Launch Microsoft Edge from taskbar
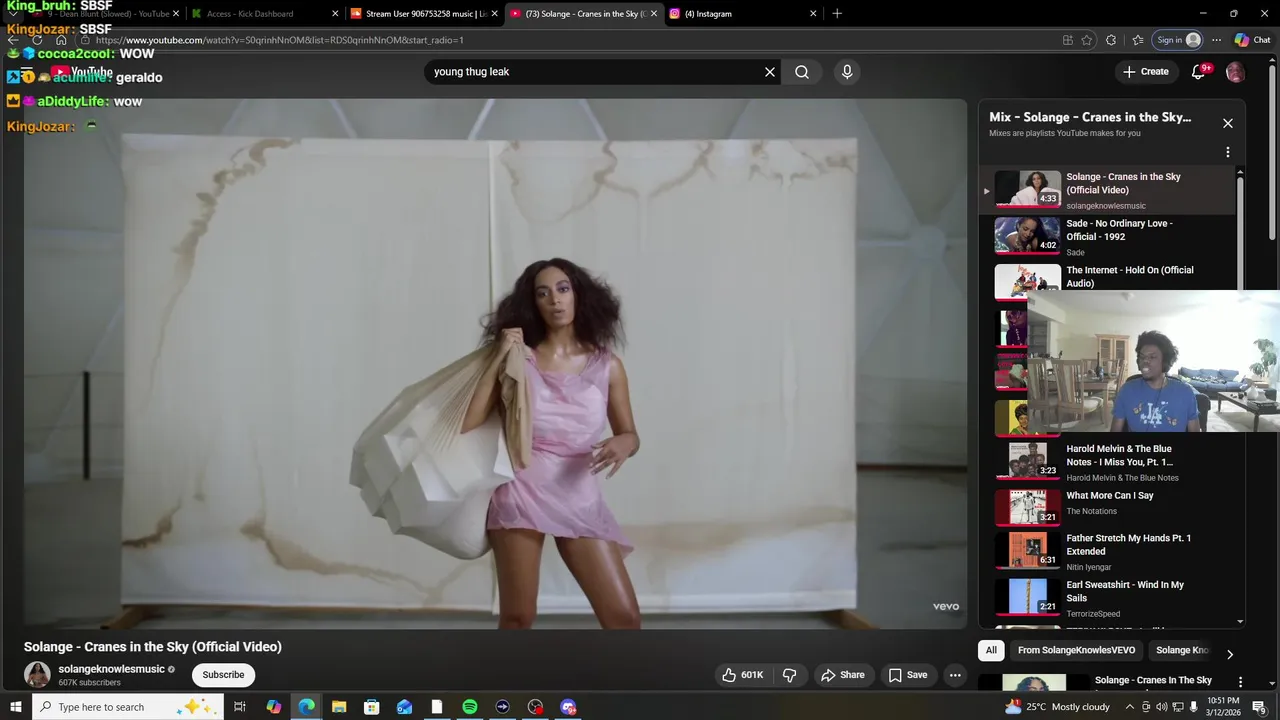Image resolution: width=1280 pixels, height=720 pixels. pos(306,707)
